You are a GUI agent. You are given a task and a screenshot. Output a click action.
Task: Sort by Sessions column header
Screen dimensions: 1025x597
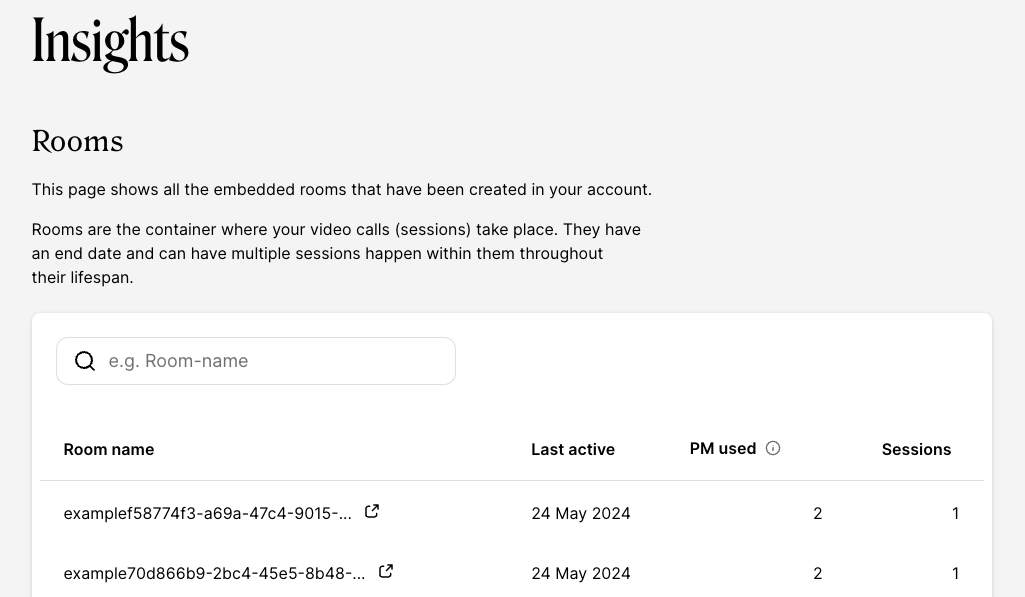tap(916, 449)
